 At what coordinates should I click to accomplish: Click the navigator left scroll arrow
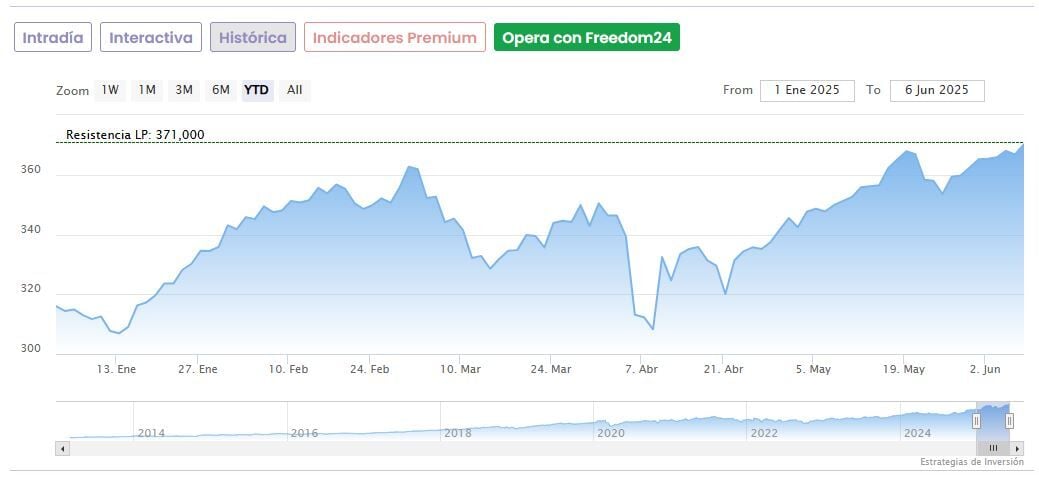[x=62, y=449]
